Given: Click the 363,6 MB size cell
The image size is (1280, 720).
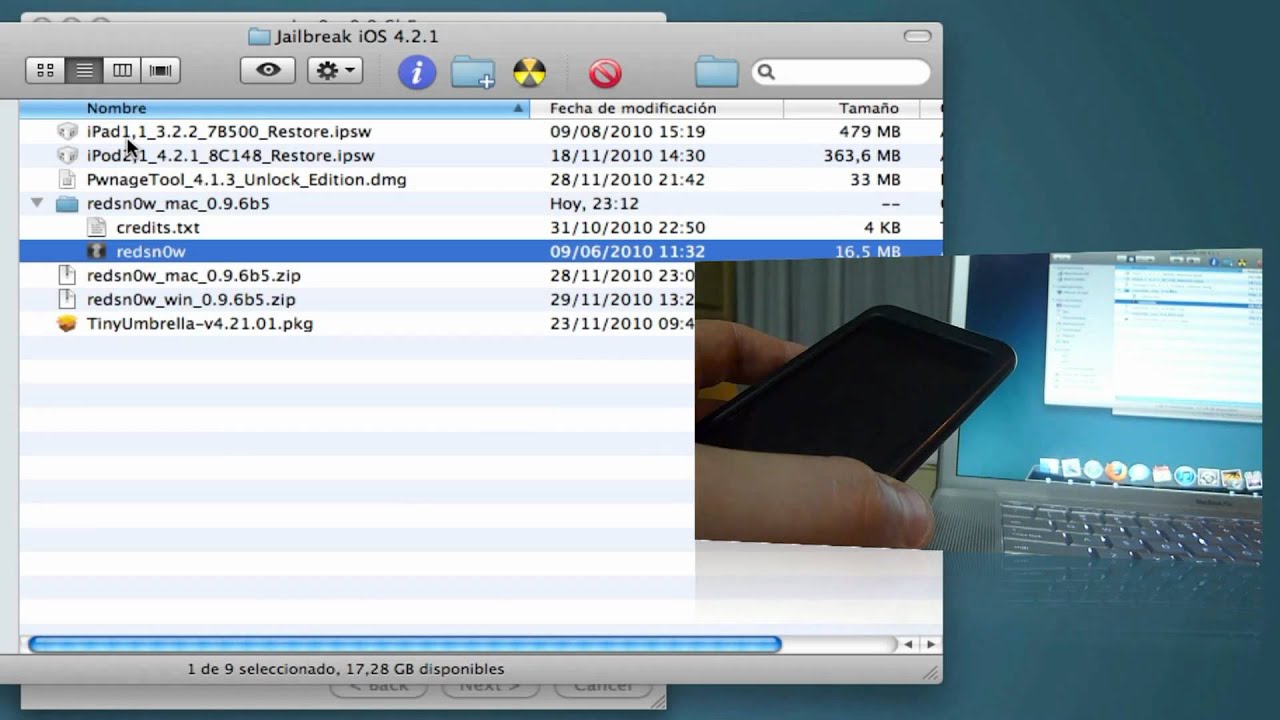Looking at the screenshot, I should click(862, 155).
